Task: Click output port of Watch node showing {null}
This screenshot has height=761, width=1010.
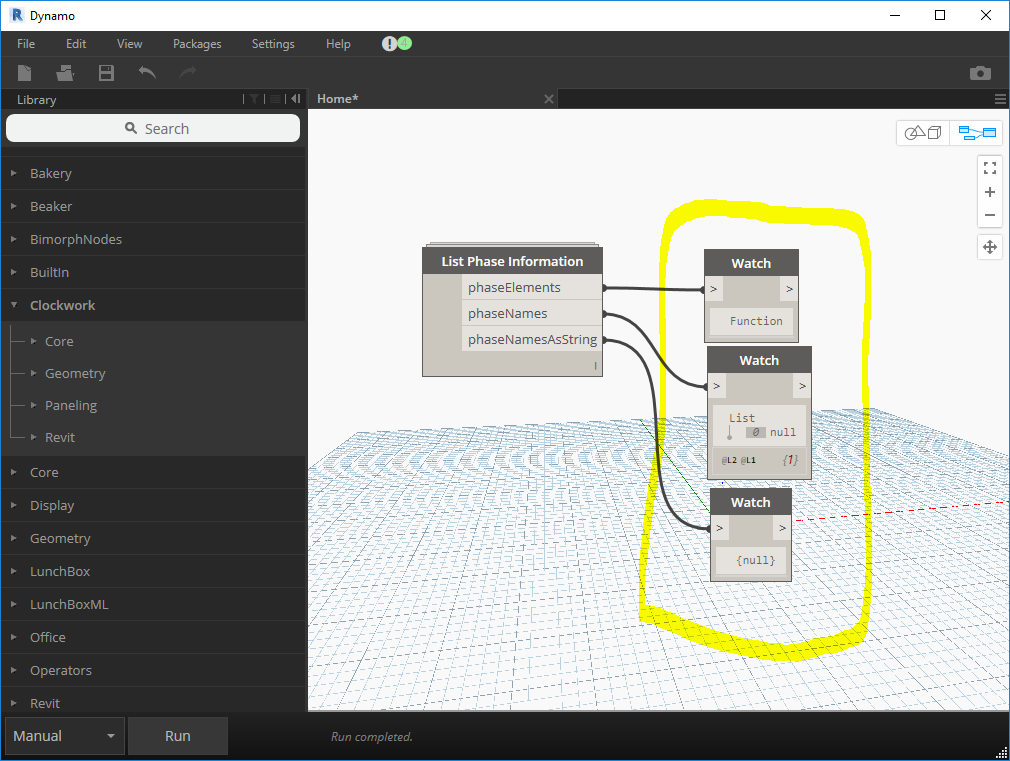Action: 782,528
